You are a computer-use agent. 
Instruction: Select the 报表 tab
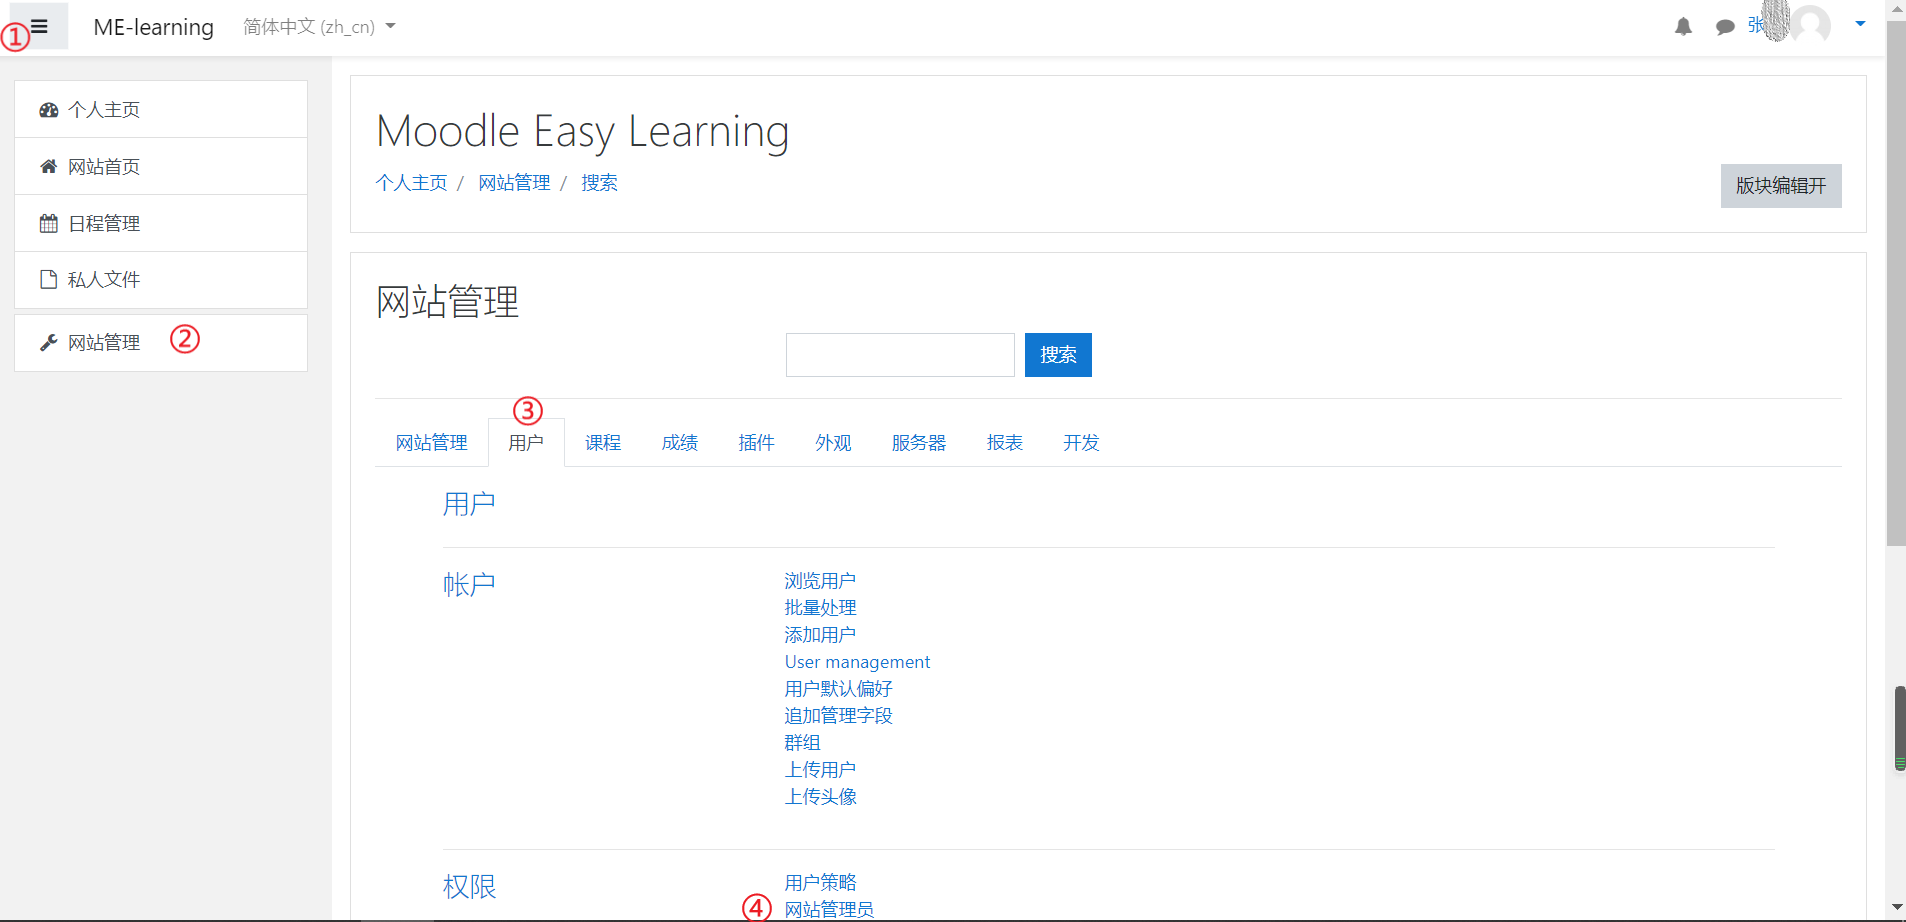coord(1004,442)
